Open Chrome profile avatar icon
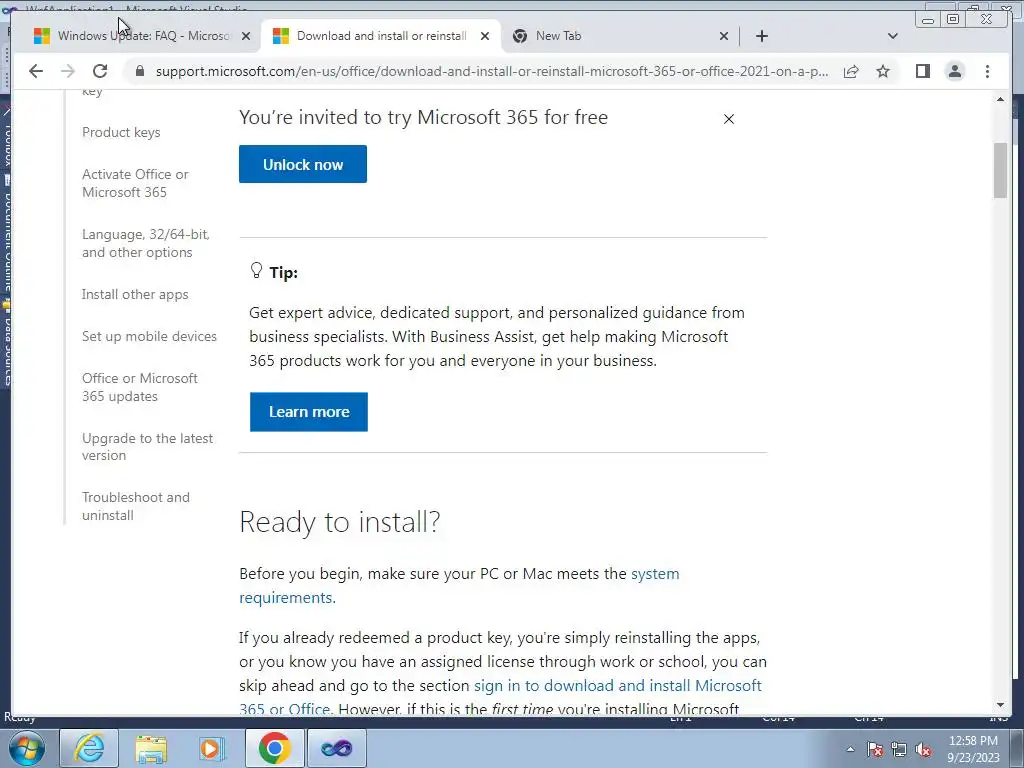Image resolution: width=1024 pixels, height=768 pixels. coord(955,71)
